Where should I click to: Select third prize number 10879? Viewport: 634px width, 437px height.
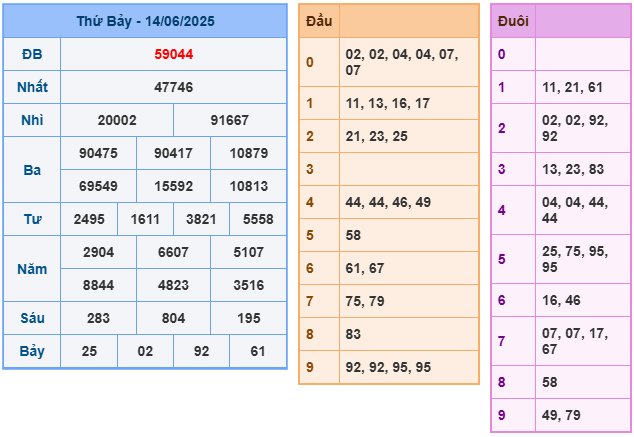(x=249, y=153)
